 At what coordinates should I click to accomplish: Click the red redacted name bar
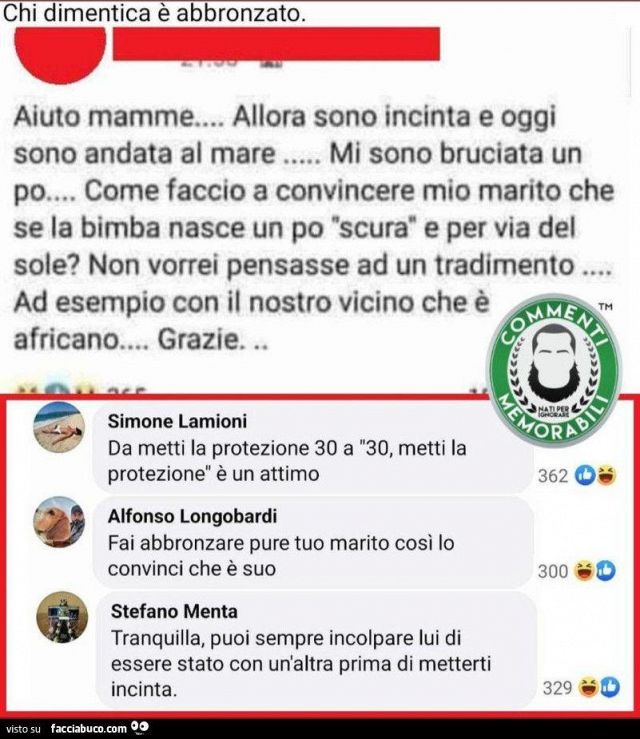[276, 44]
